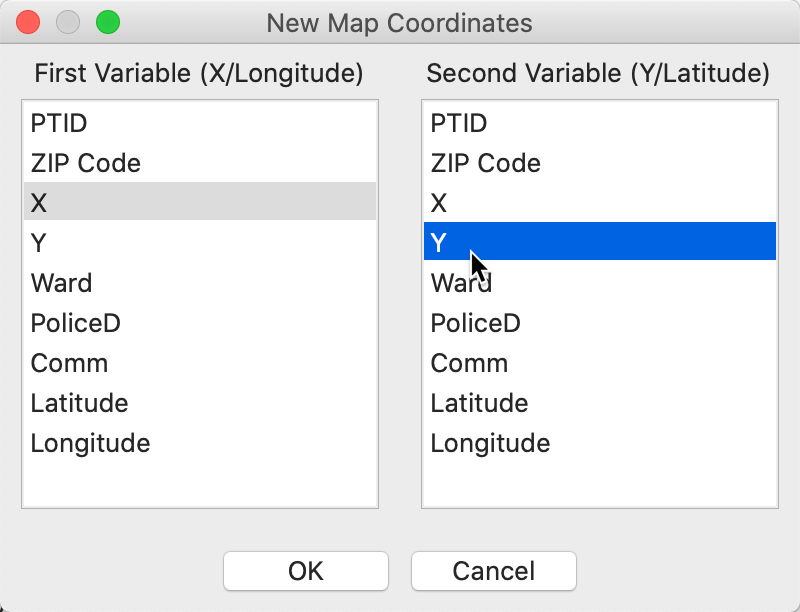Viewport: 800px width, 612px height.
Task: Select PoliceD in Second Variable list
Action: (600, 322)
